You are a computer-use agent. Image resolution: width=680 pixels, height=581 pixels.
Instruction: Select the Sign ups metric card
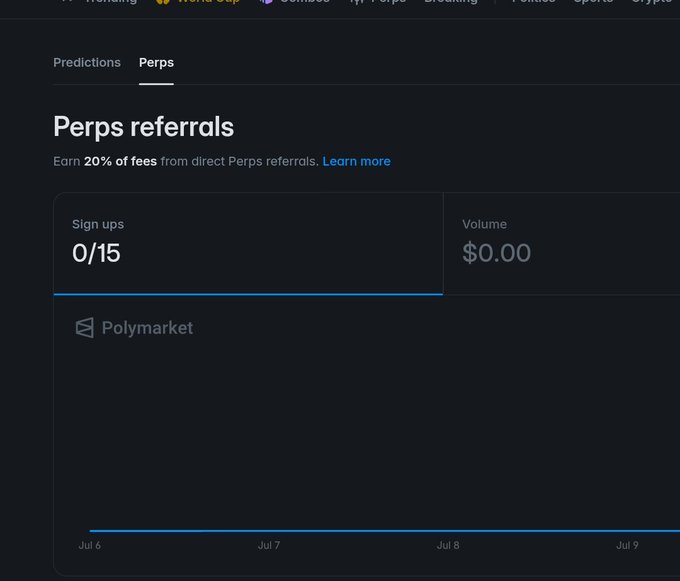tap(248, 243)
